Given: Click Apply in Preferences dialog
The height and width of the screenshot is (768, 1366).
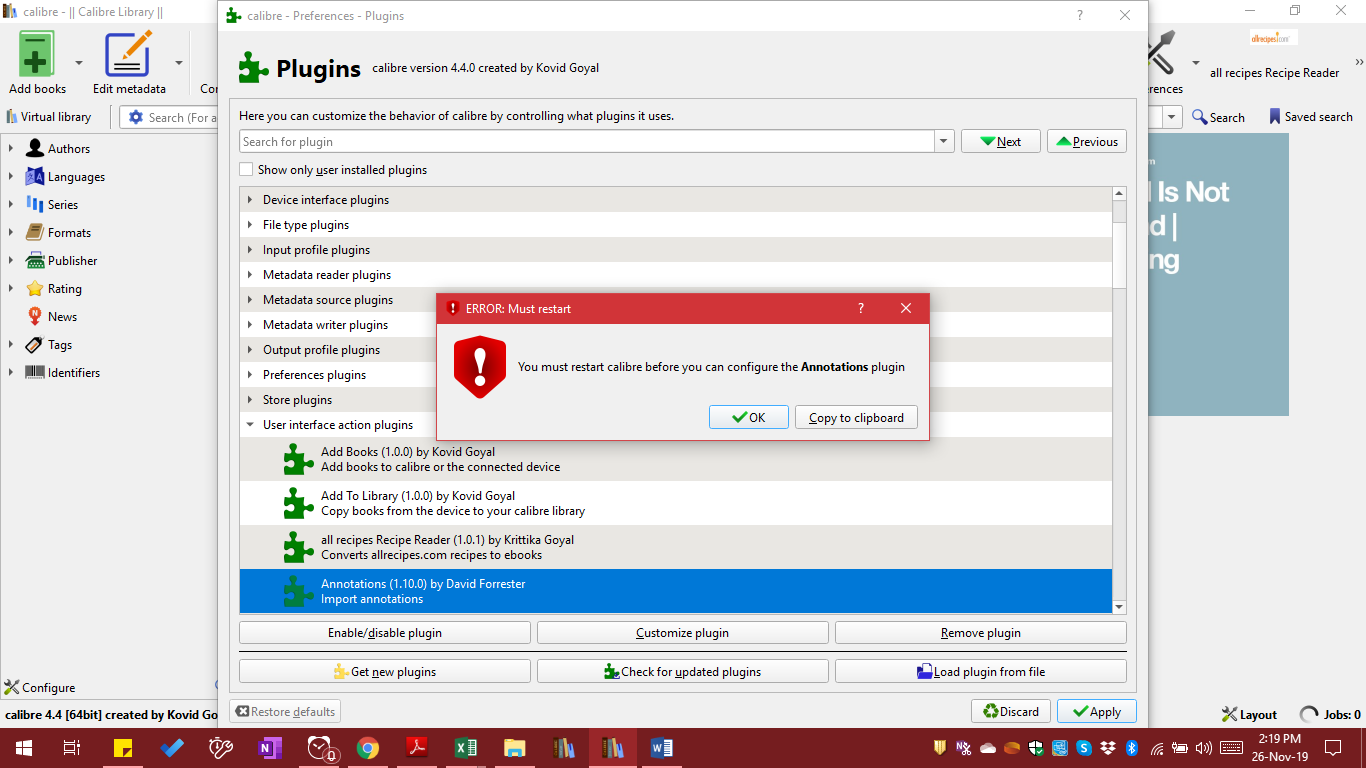Looking at the screenshot, I should pyautogui.click(x=1096, y=711).
